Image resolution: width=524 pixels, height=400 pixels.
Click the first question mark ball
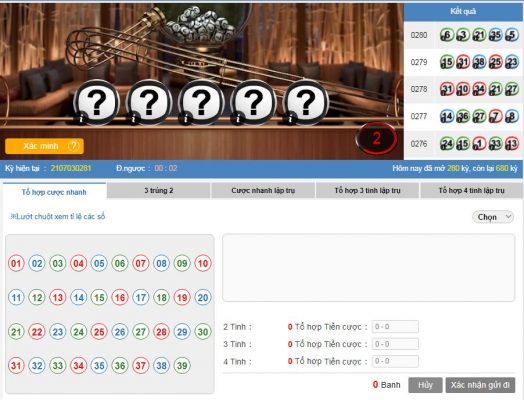(96, 102)
